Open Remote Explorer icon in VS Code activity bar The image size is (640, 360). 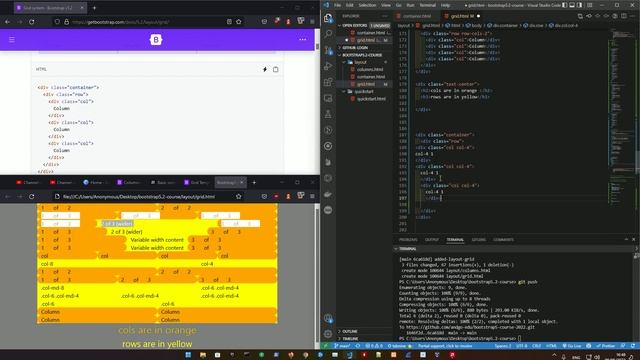coord(328,98)
